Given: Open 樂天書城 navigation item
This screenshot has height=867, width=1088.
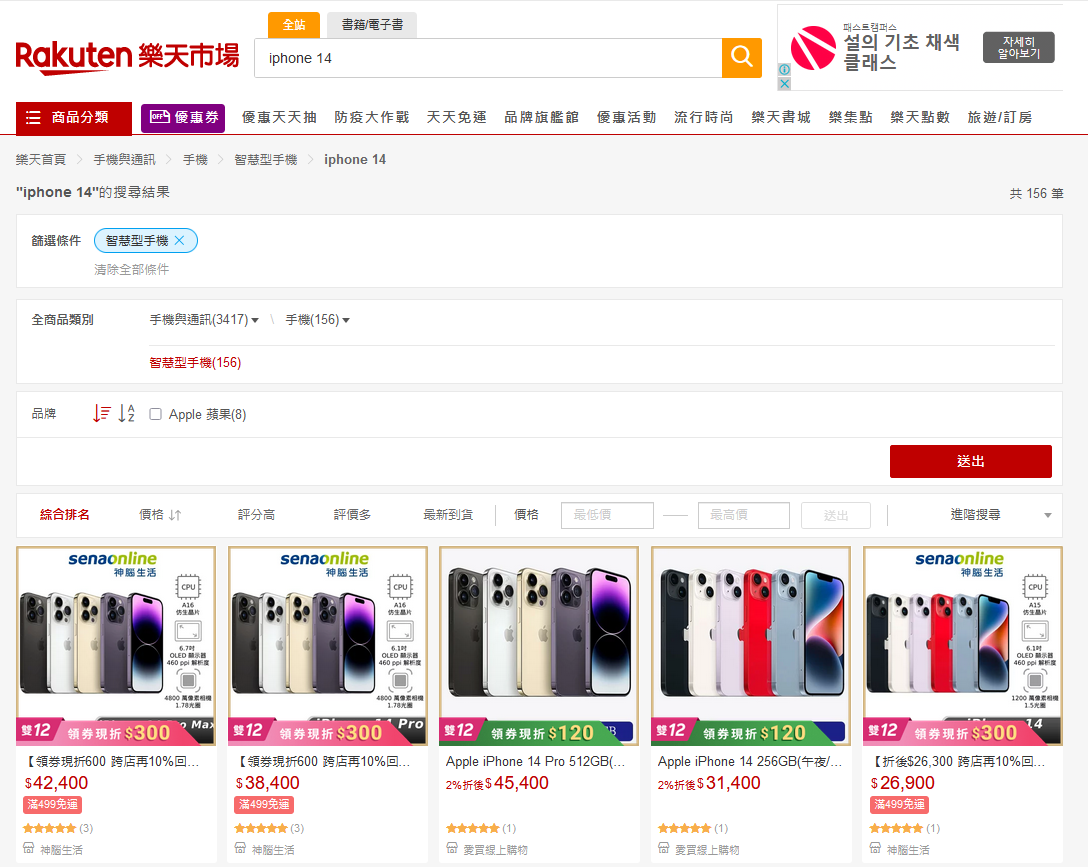Looking at the screenshot, I should (x=781, y=117).
